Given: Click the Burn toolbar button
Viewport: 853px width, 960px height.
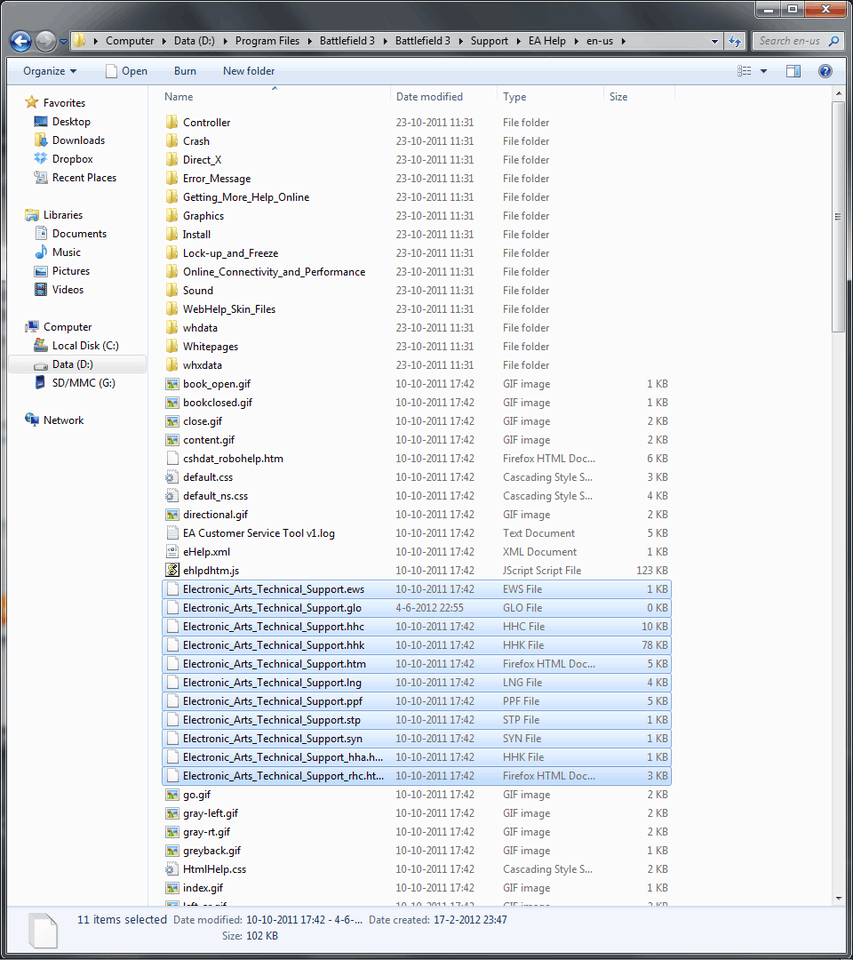Looking at the screenshot, I should coord(185,71).
